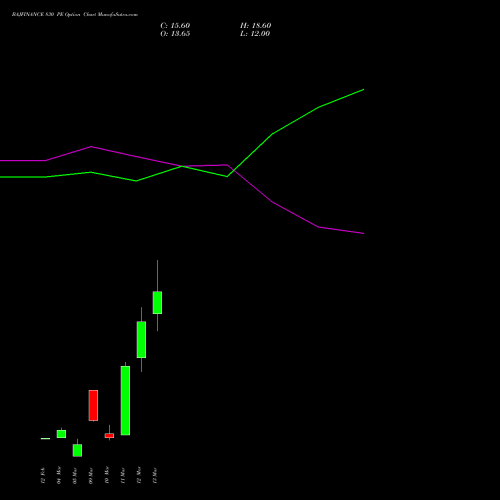Click the low value "L: 12.00"
Image resolution: width=500 pixels, height=500 pixels.
click(255, 34)
